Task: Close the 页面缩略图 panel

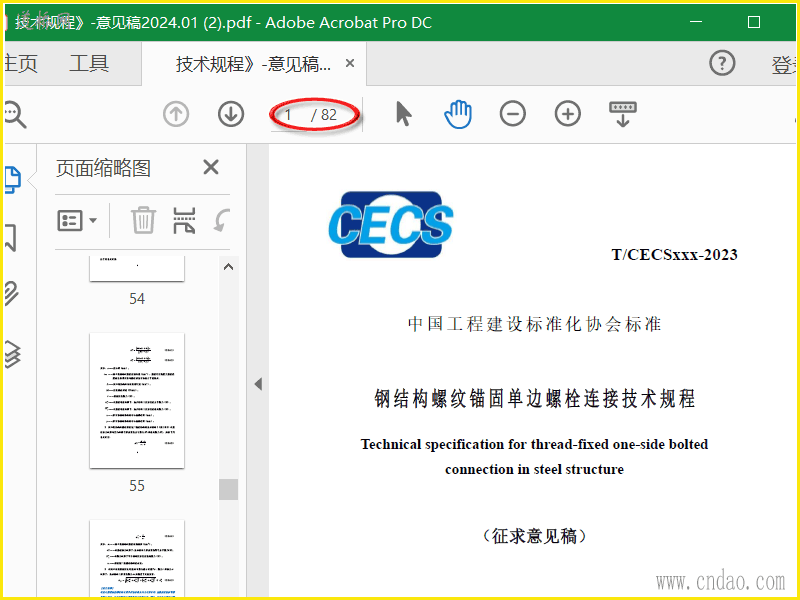Action: [x=211, y=167]
